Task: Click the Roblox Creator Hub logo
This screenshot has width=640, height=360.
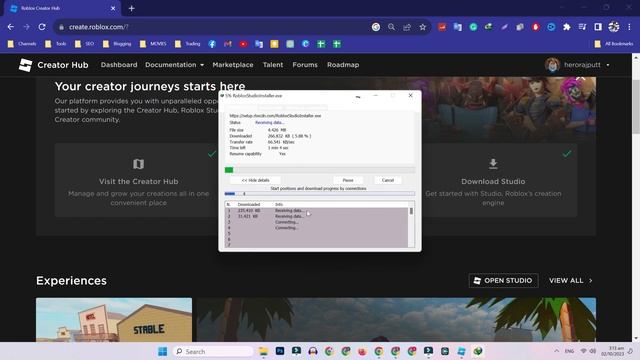Action: pyautogui.click(x=25, y=65)
